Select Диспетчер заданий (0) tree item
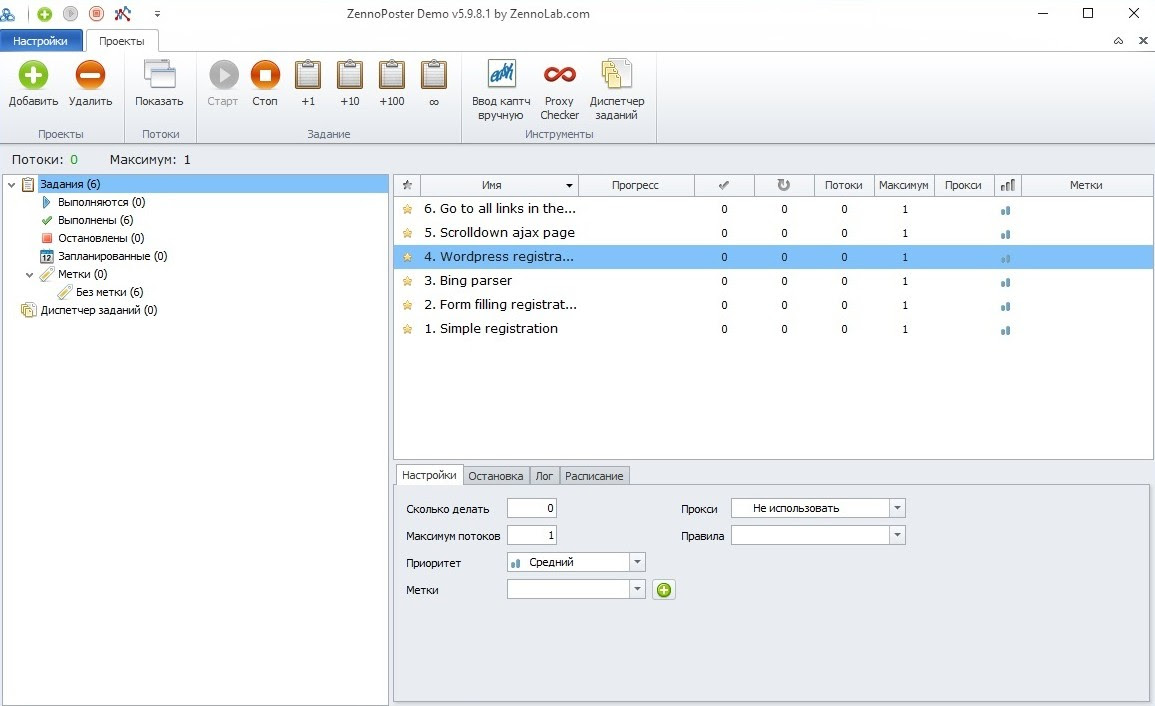The height and width of the screenshot is (706, 1155). [99, 310]
